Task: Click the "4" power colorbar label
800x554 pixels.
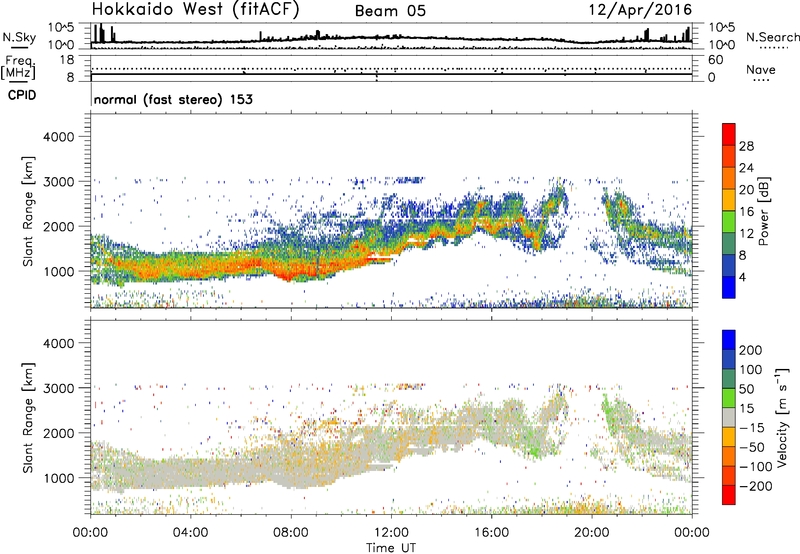Action: [742, 277]
